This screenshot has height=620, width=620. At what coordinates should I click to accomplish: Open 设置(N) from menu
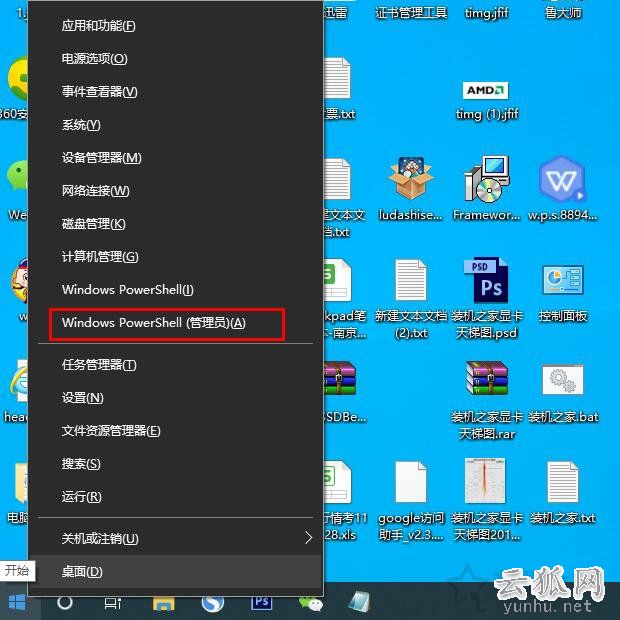(x=176, y=397)
